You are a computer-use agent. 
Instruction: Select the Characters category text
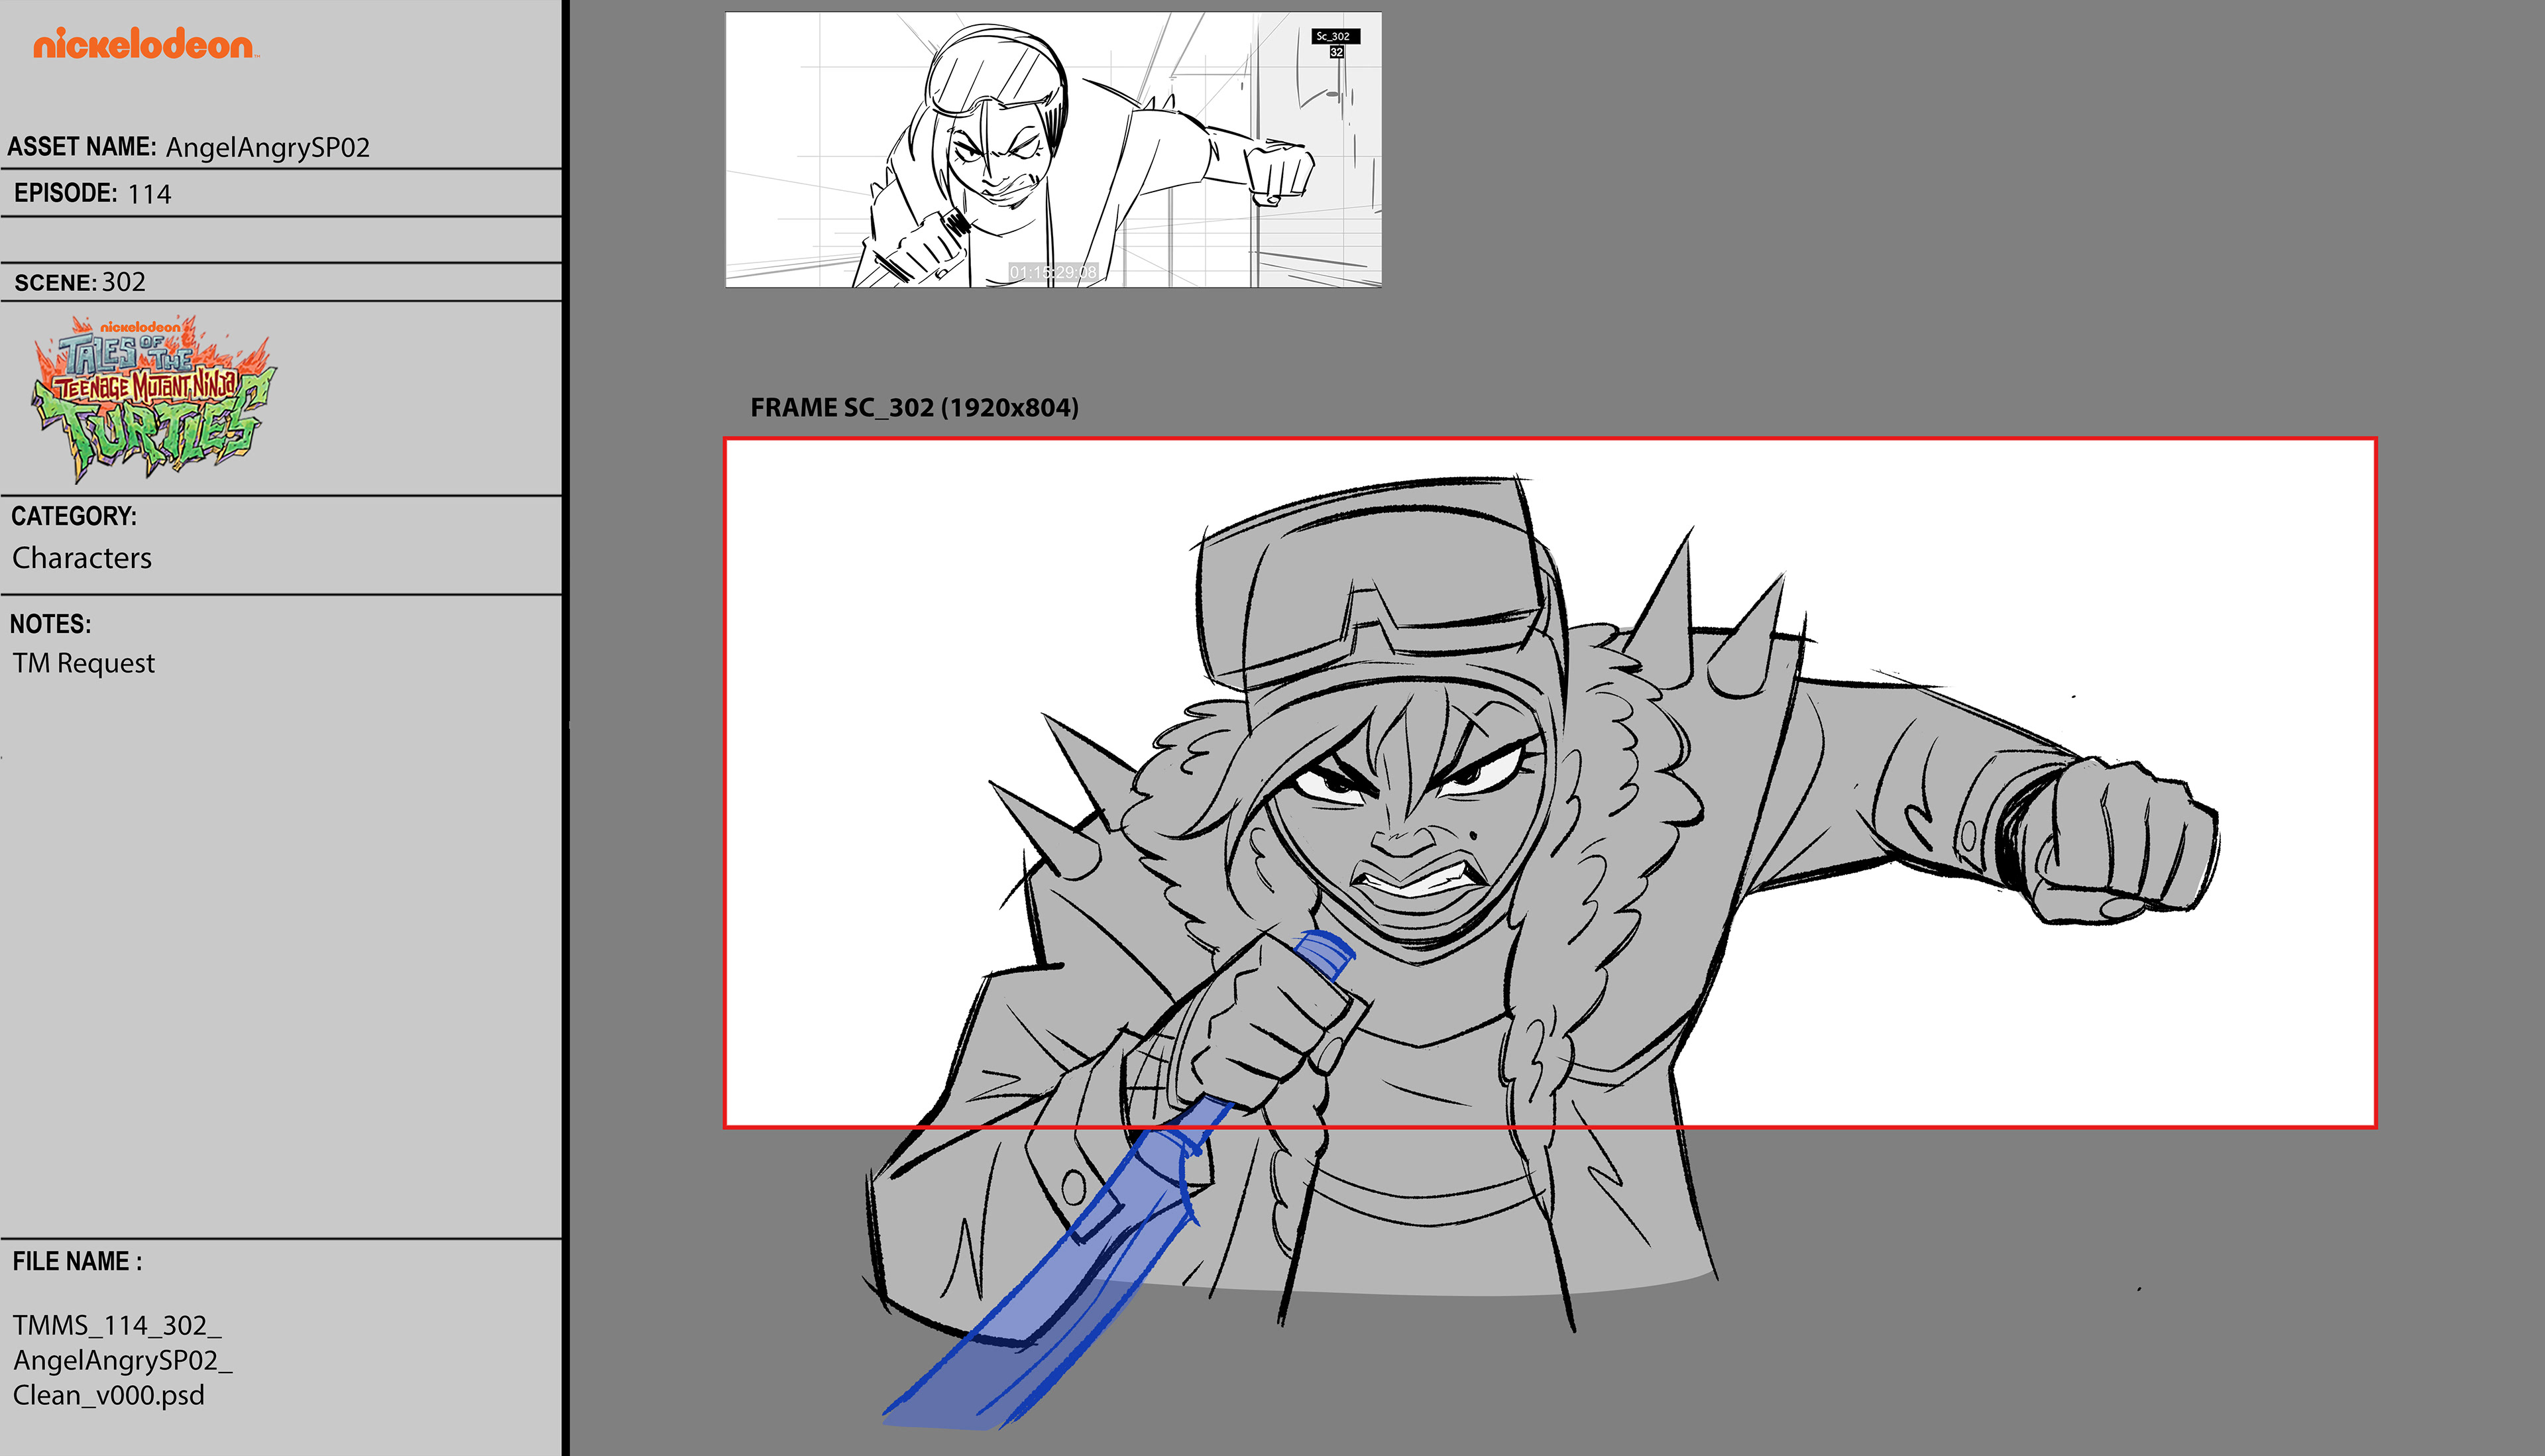pos(82,558)
